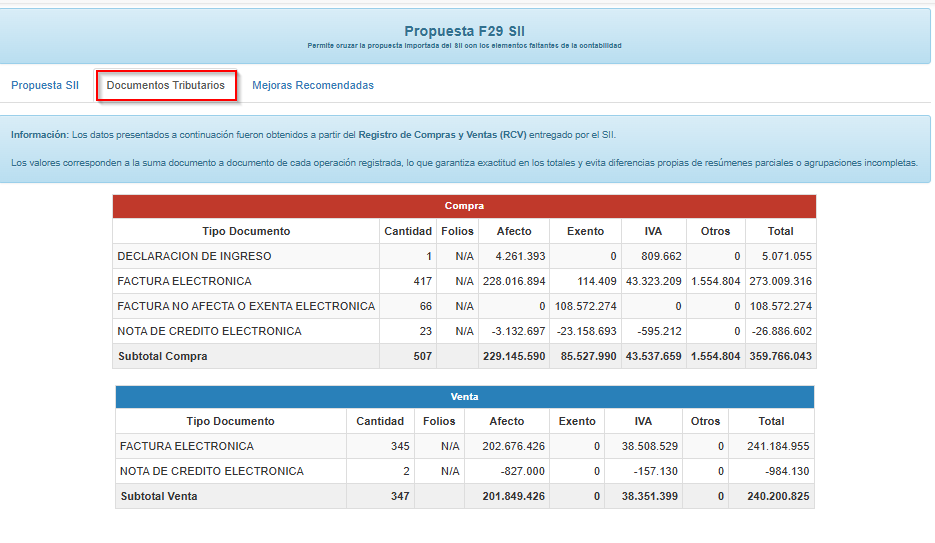Click Subtotal Compra label
Image resolution: width=935 pixels, height=543 pixels.
point(163,356)
